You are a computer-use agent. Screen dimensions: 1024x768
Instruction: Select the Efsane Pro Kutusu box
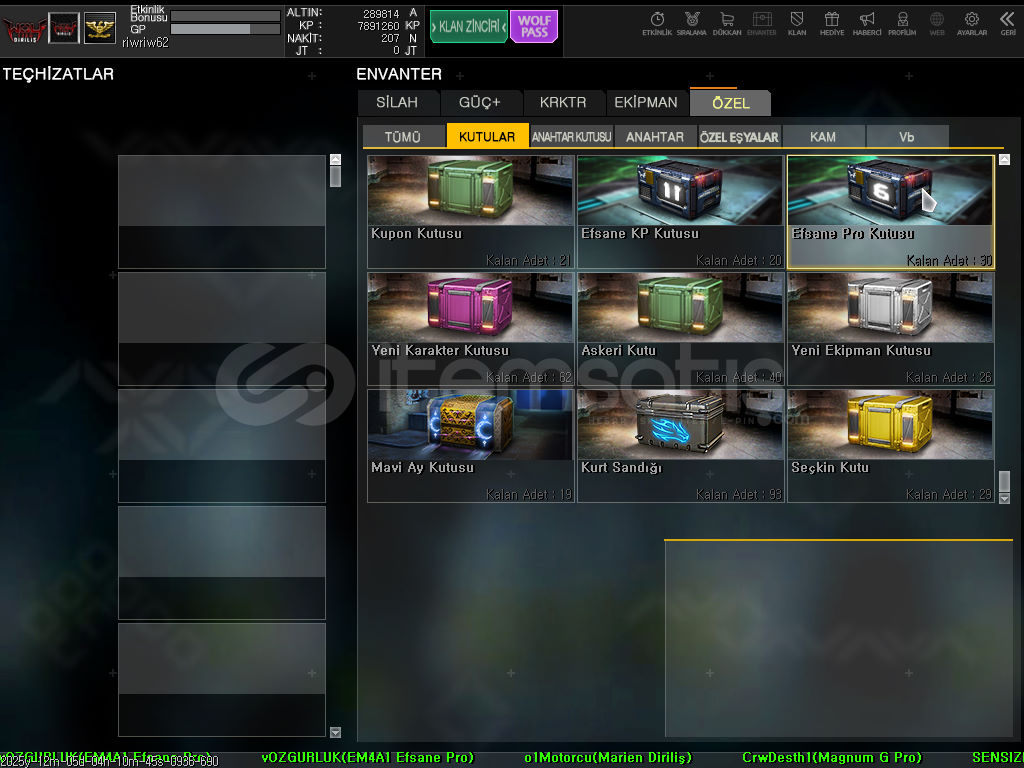(891, 212)
